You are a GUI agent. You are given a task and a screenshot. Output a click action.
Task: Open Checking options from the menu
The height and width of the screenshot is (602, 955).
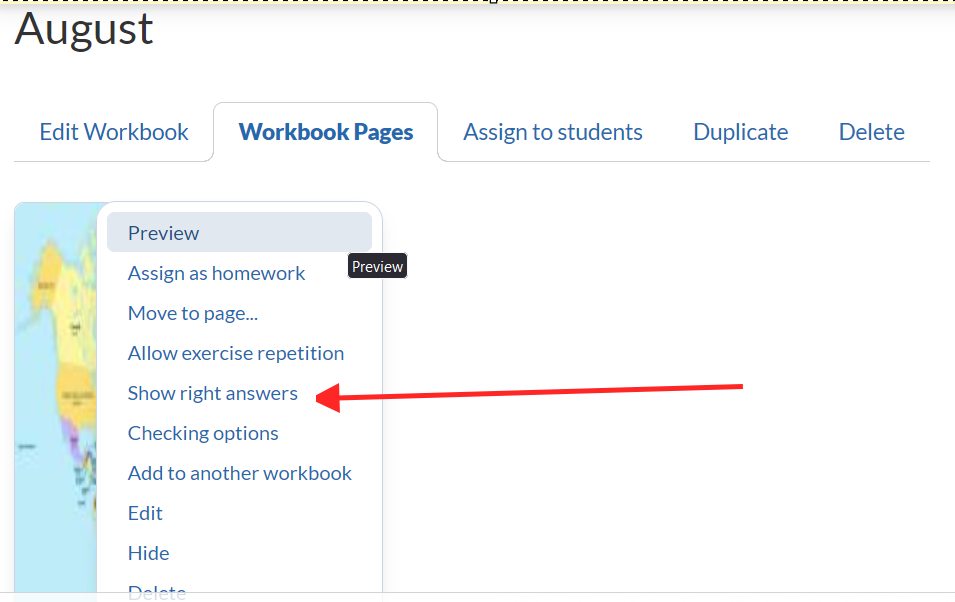click(x=203, y=433)
